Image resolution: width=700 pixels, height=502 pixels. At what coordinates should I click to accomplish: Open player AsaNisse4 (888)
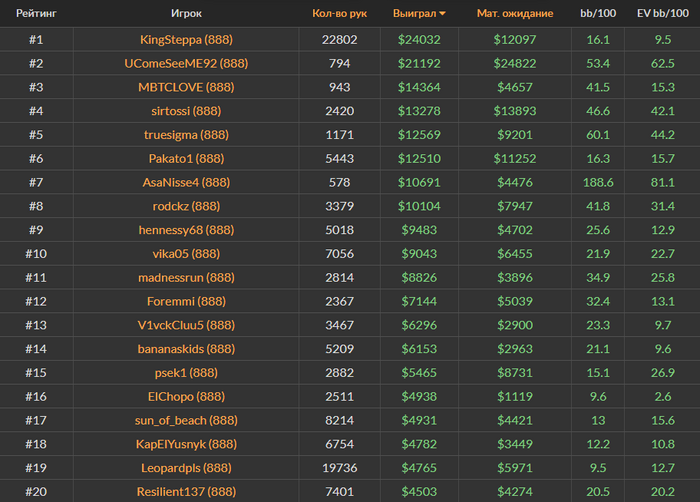pyautogui.click(x=186, y=182)
